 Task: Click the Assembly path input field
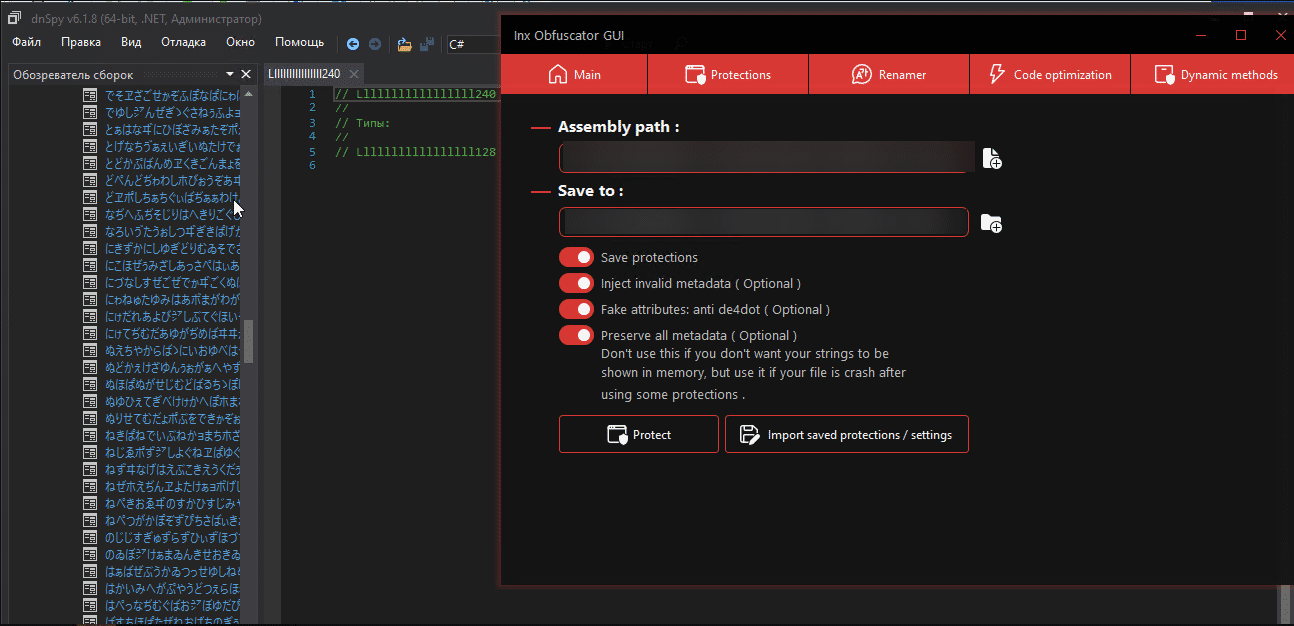tap(765, 158)
